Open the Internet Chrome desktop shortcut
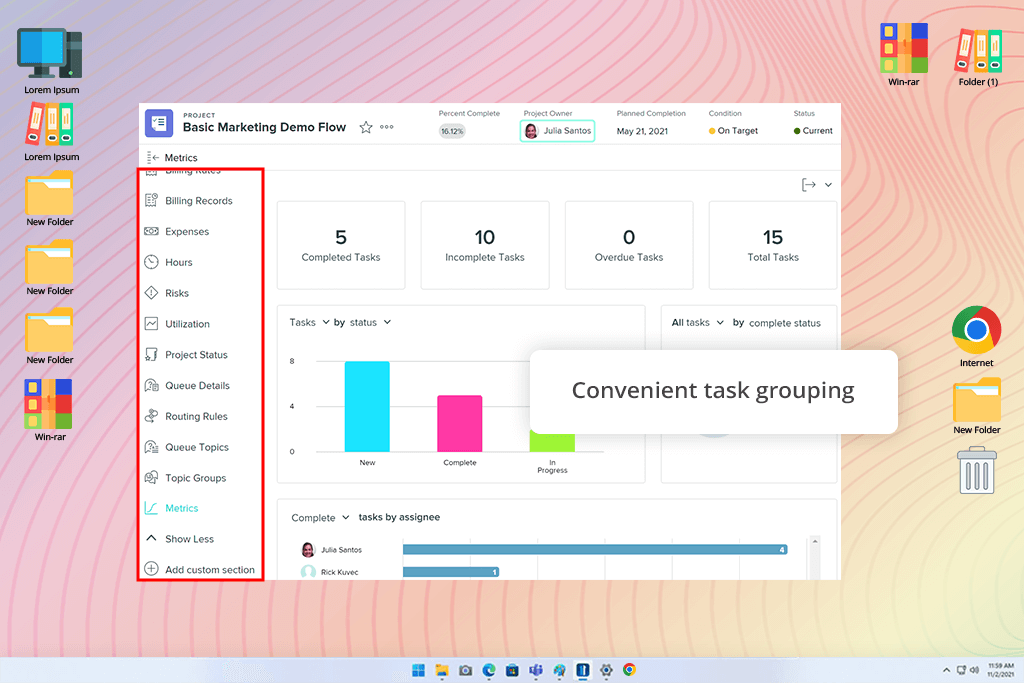 (x=976, y=336)
